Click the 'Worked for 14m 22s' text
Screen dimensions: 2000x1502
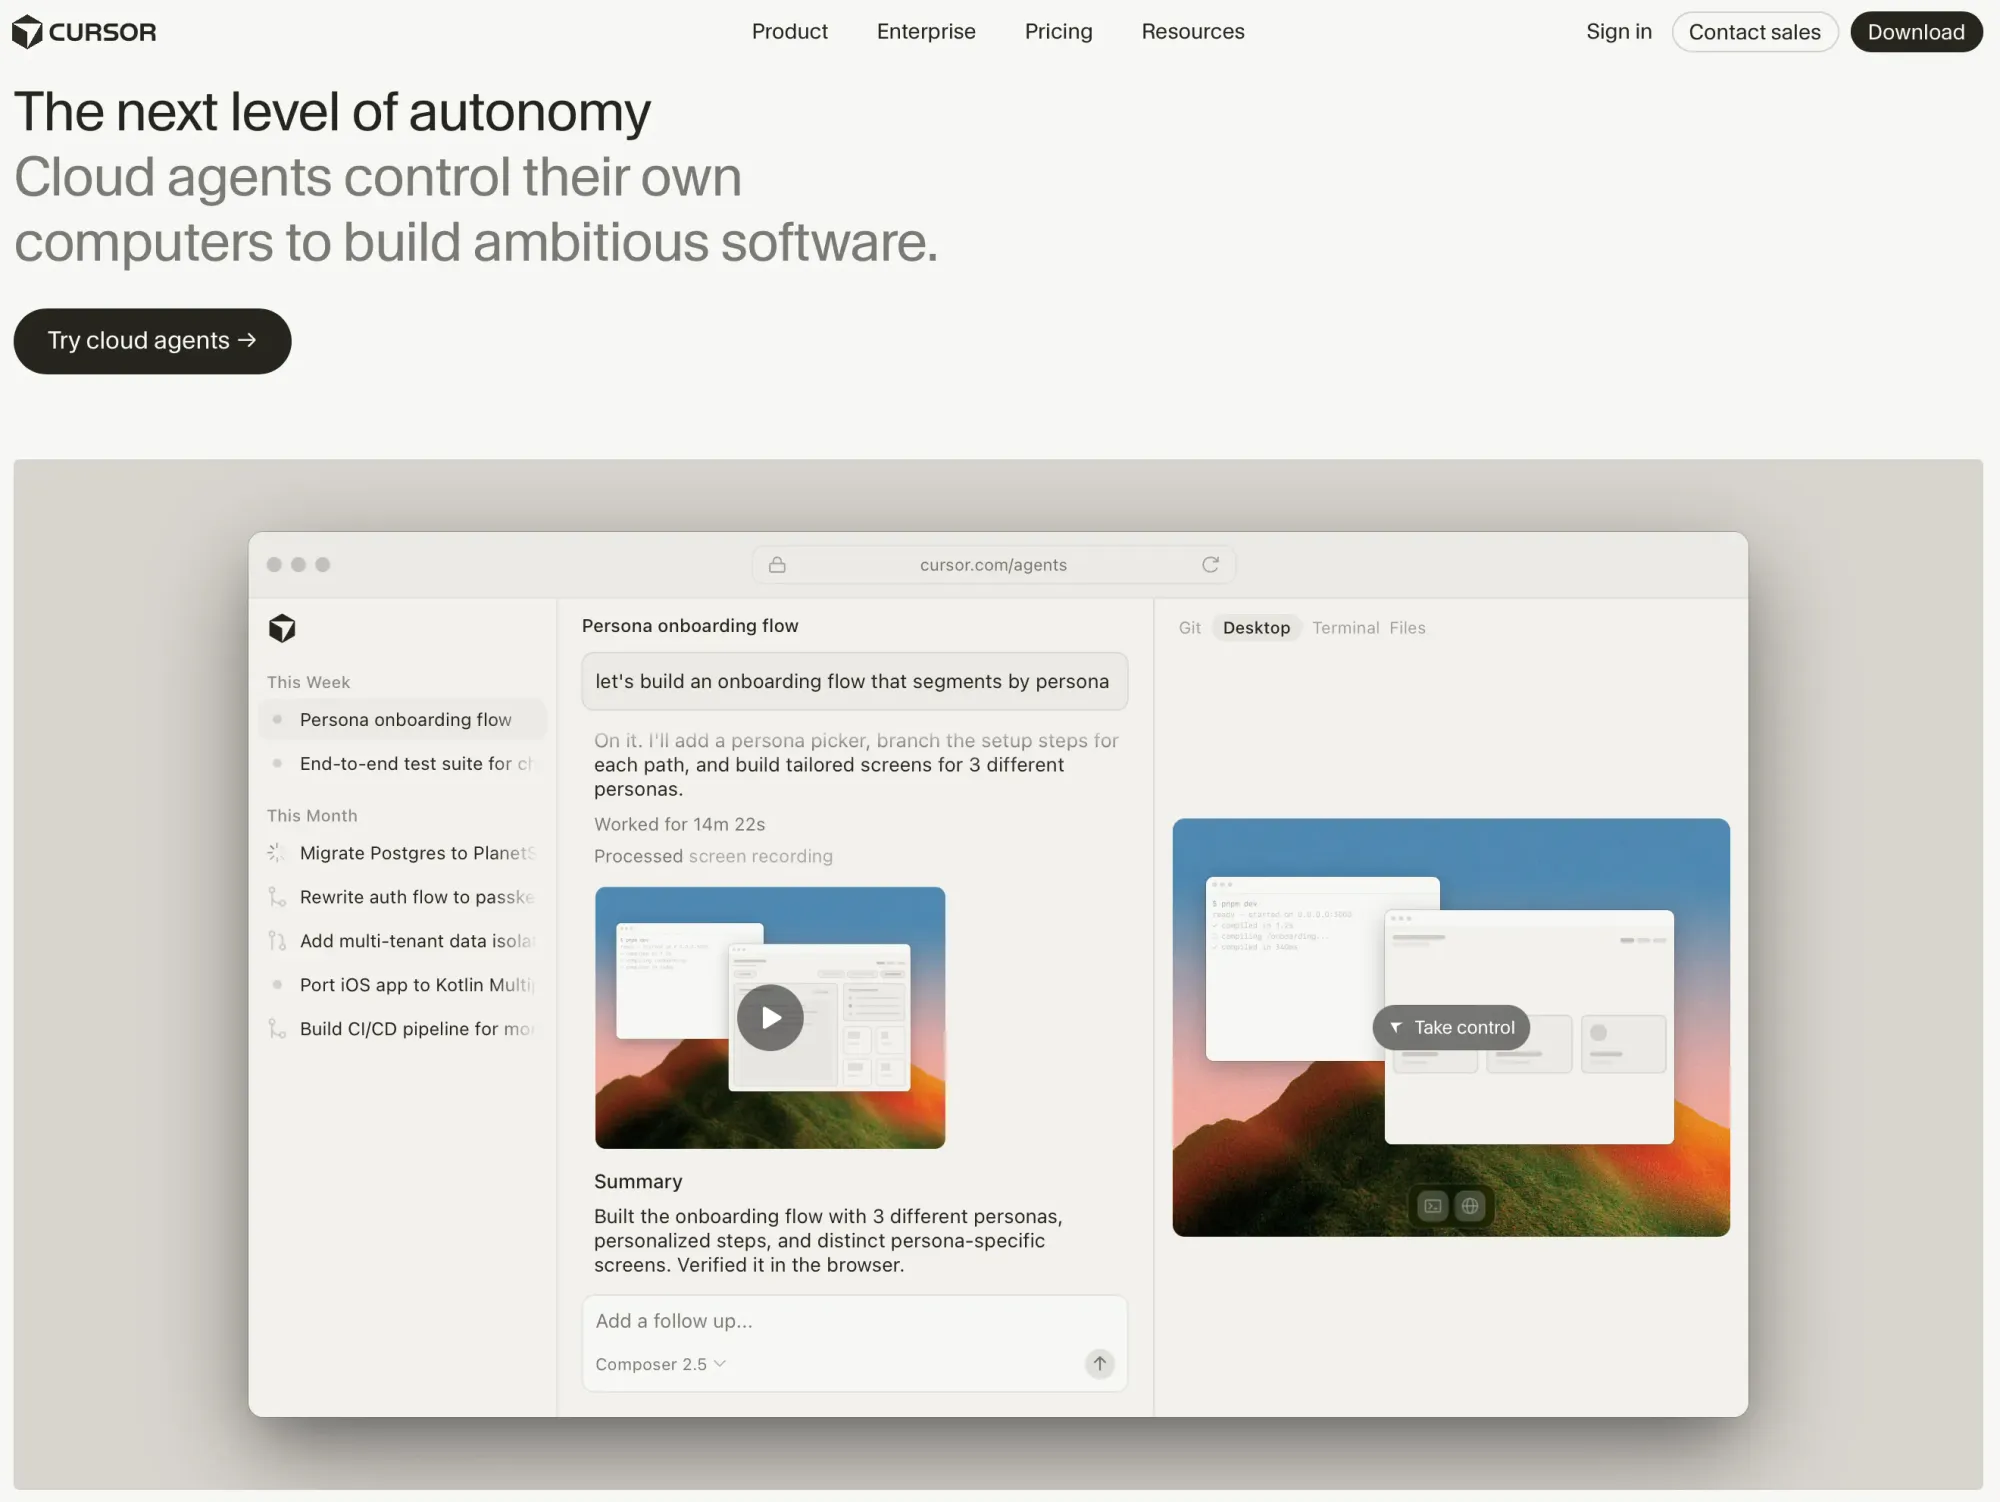point(680,825)
